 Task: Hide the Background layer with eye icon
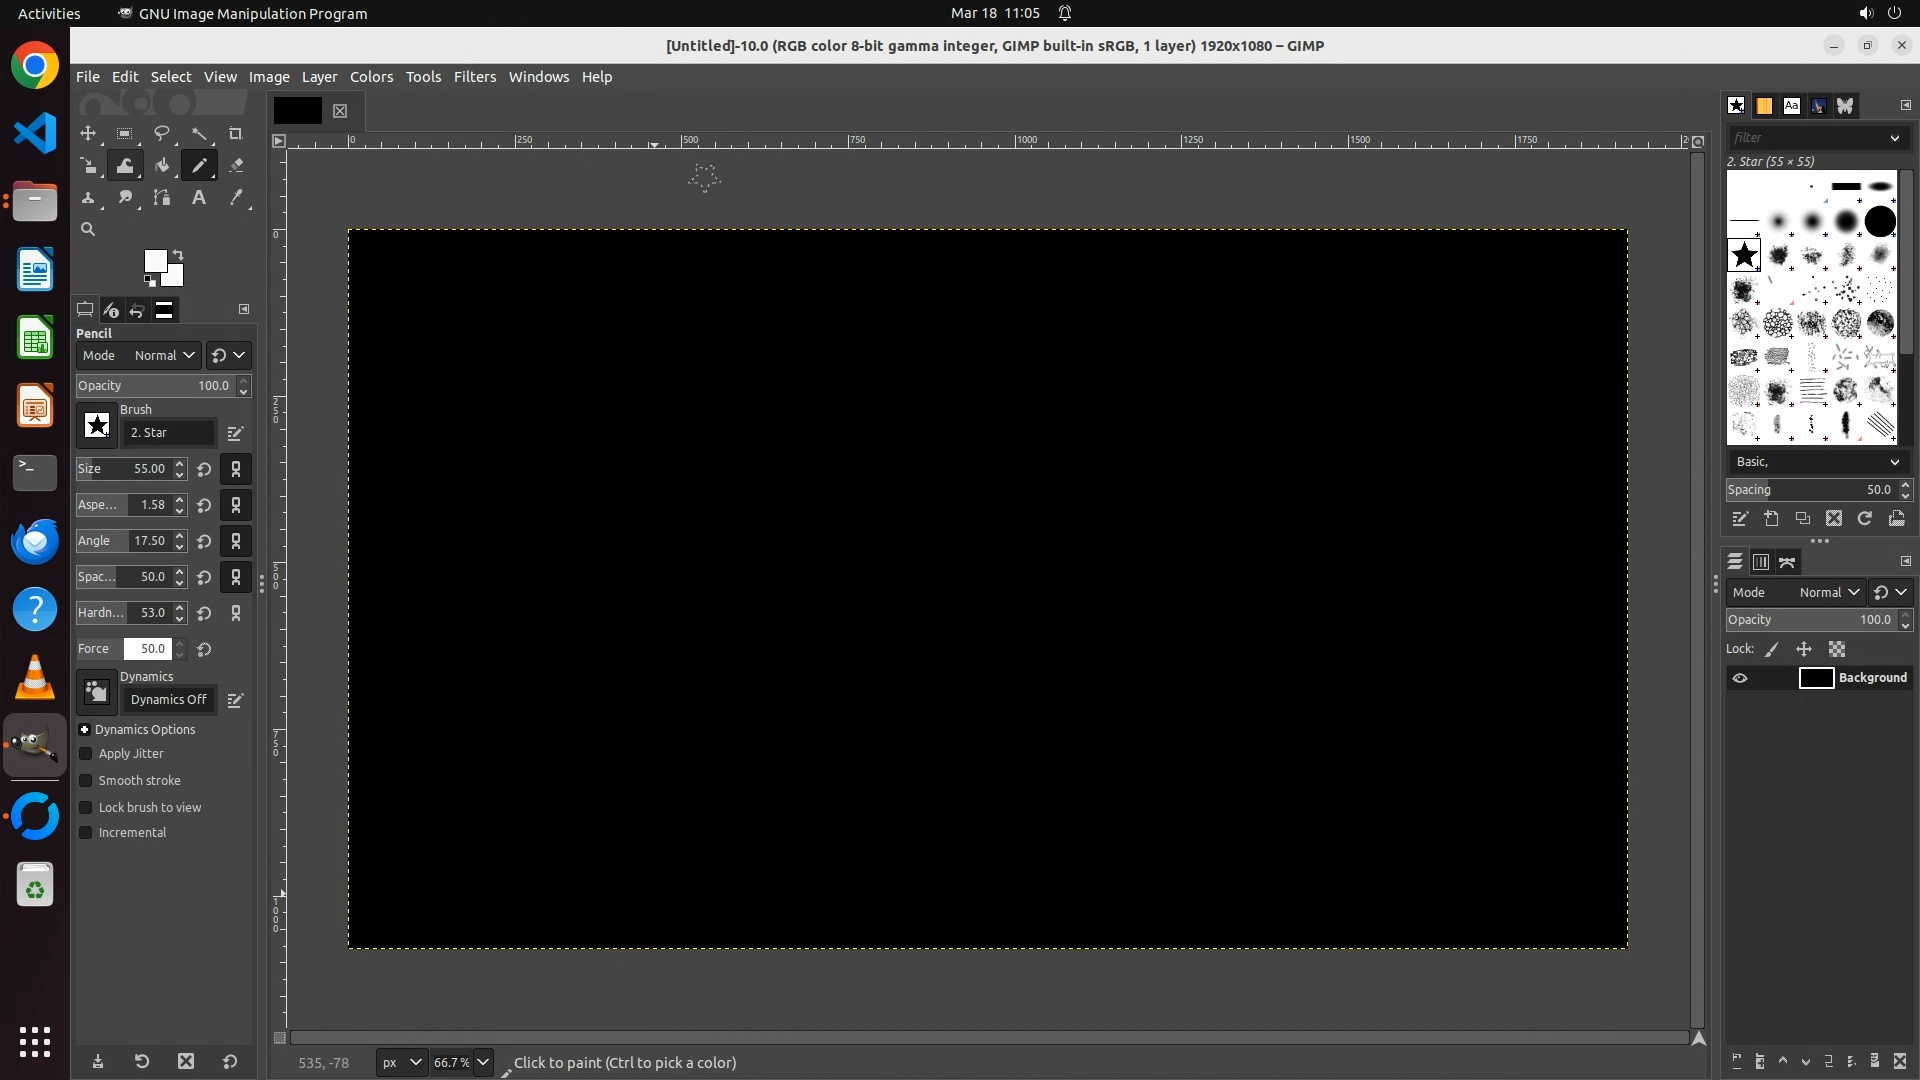pyautogui.click(x=1740, y=678)
